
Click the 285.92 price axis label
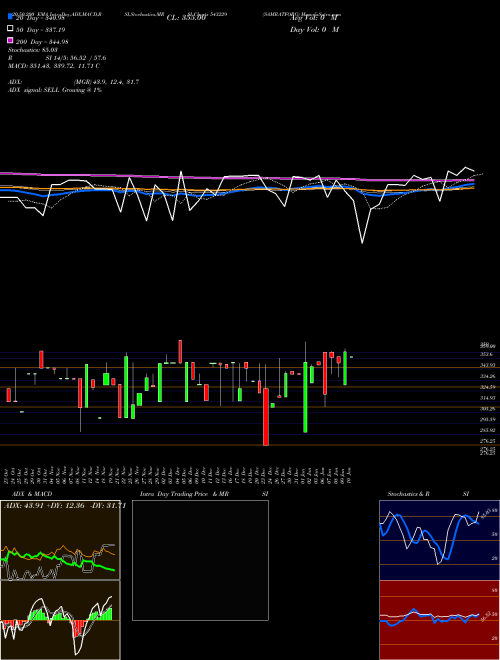(487, 430)
